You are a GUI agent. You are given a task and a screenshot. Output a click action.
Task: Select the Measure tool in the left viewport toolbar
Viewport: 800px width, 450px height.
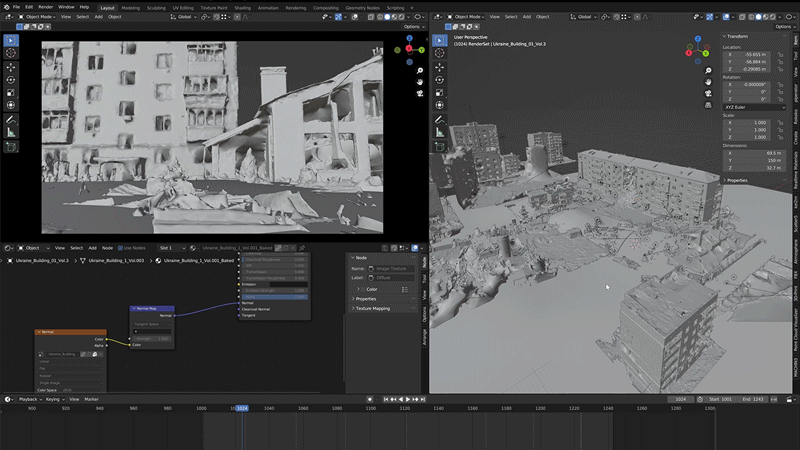[x=11, y=133]
